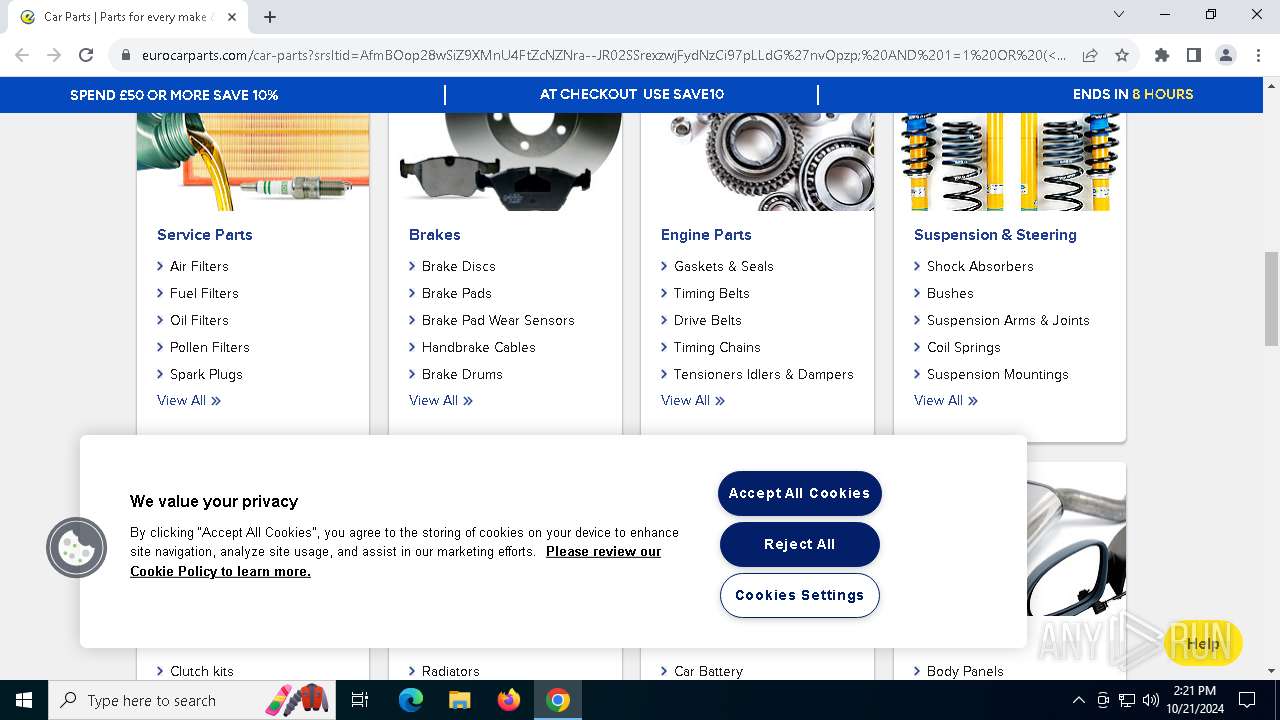View All Engine Parts
Screen dimensions: 1280x720
click(x=693, y=400)
